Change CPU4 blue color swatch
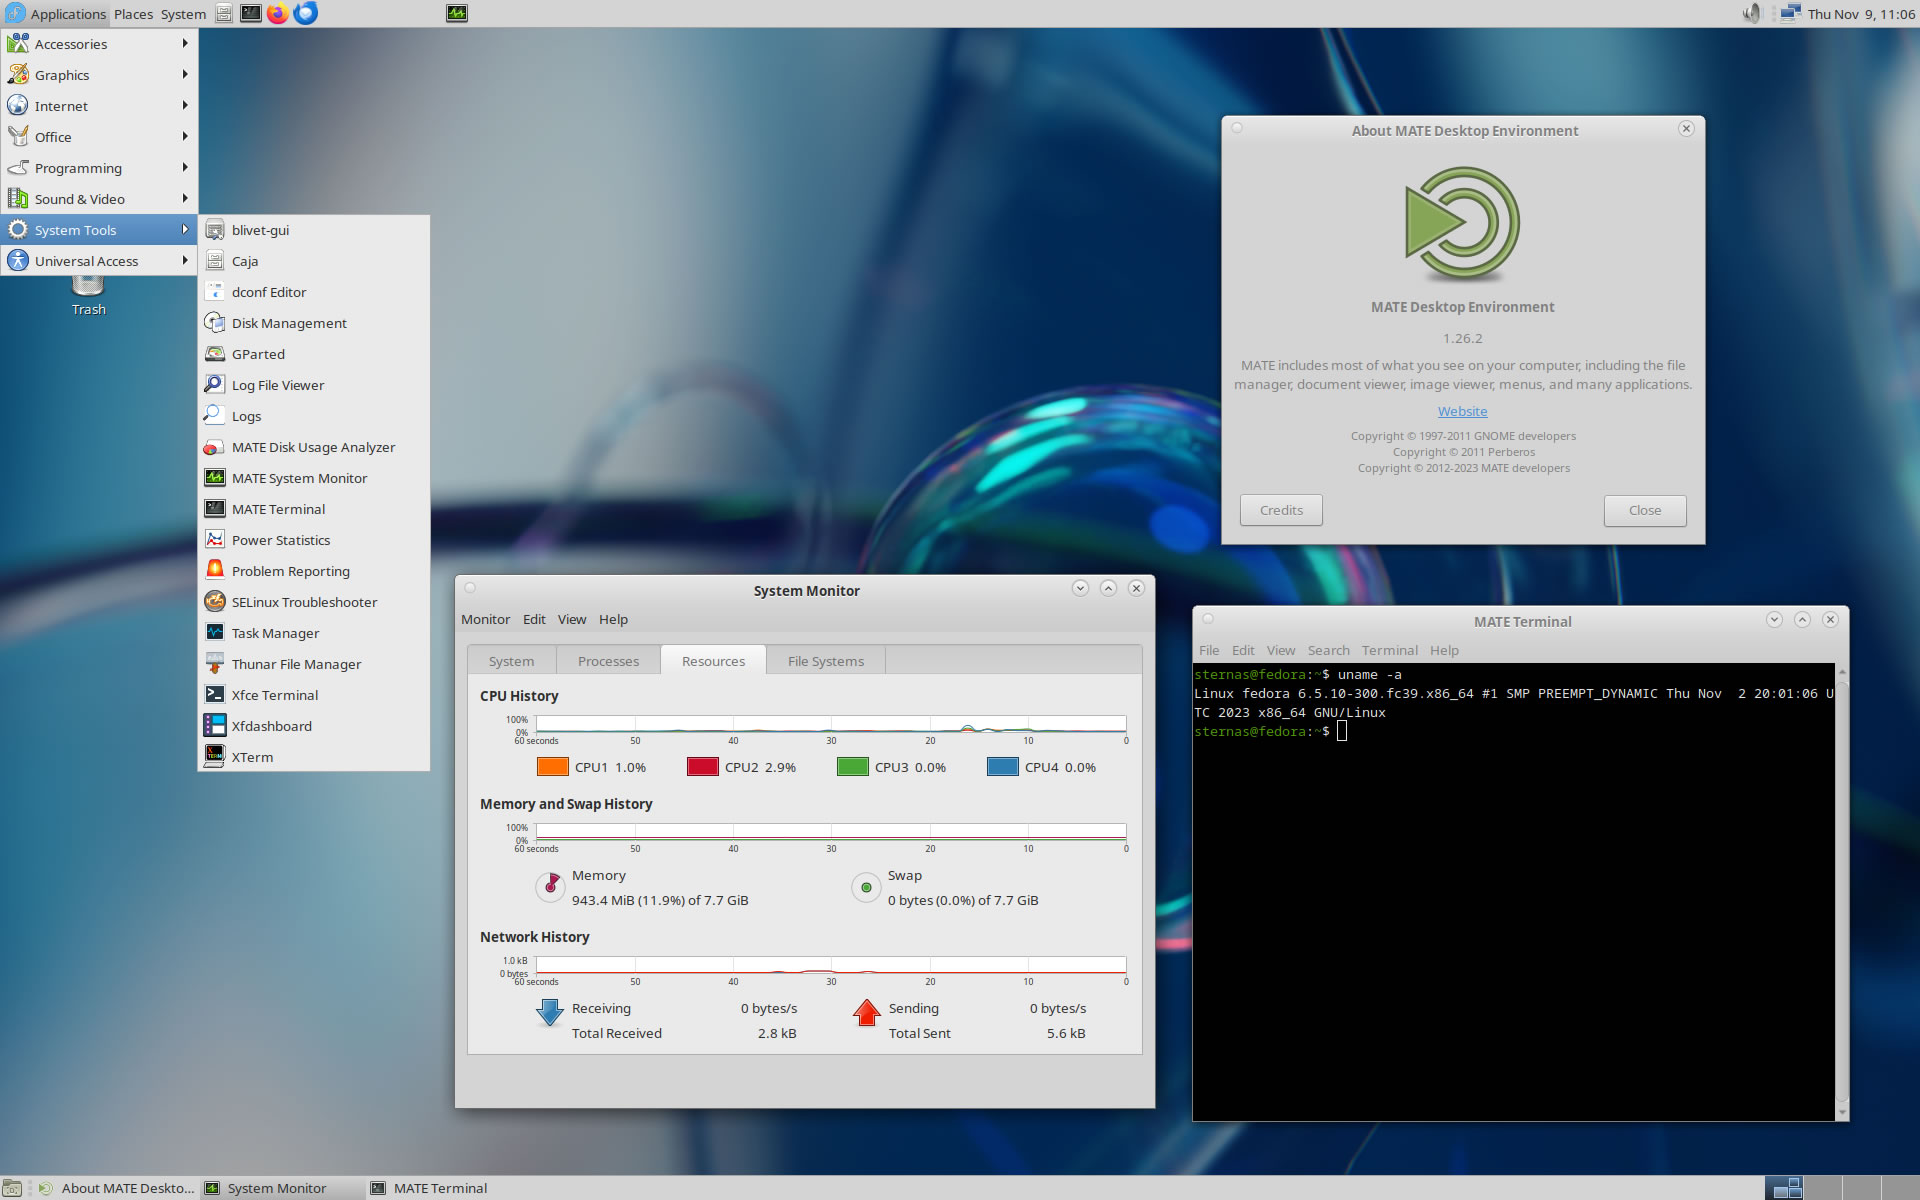The height and width of the screenshot is (1200, 1920). pos(1002,767)
